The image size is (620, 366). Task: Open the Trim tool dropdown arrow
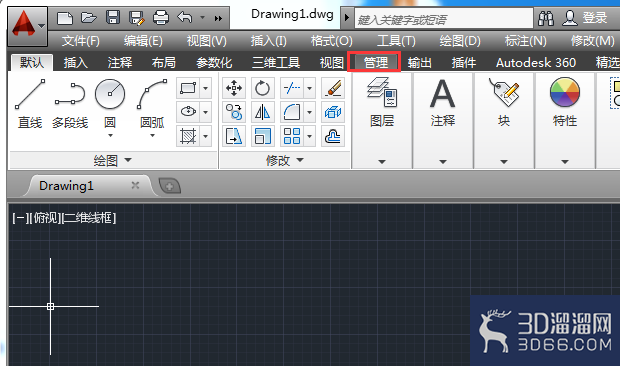coord(310,88)
